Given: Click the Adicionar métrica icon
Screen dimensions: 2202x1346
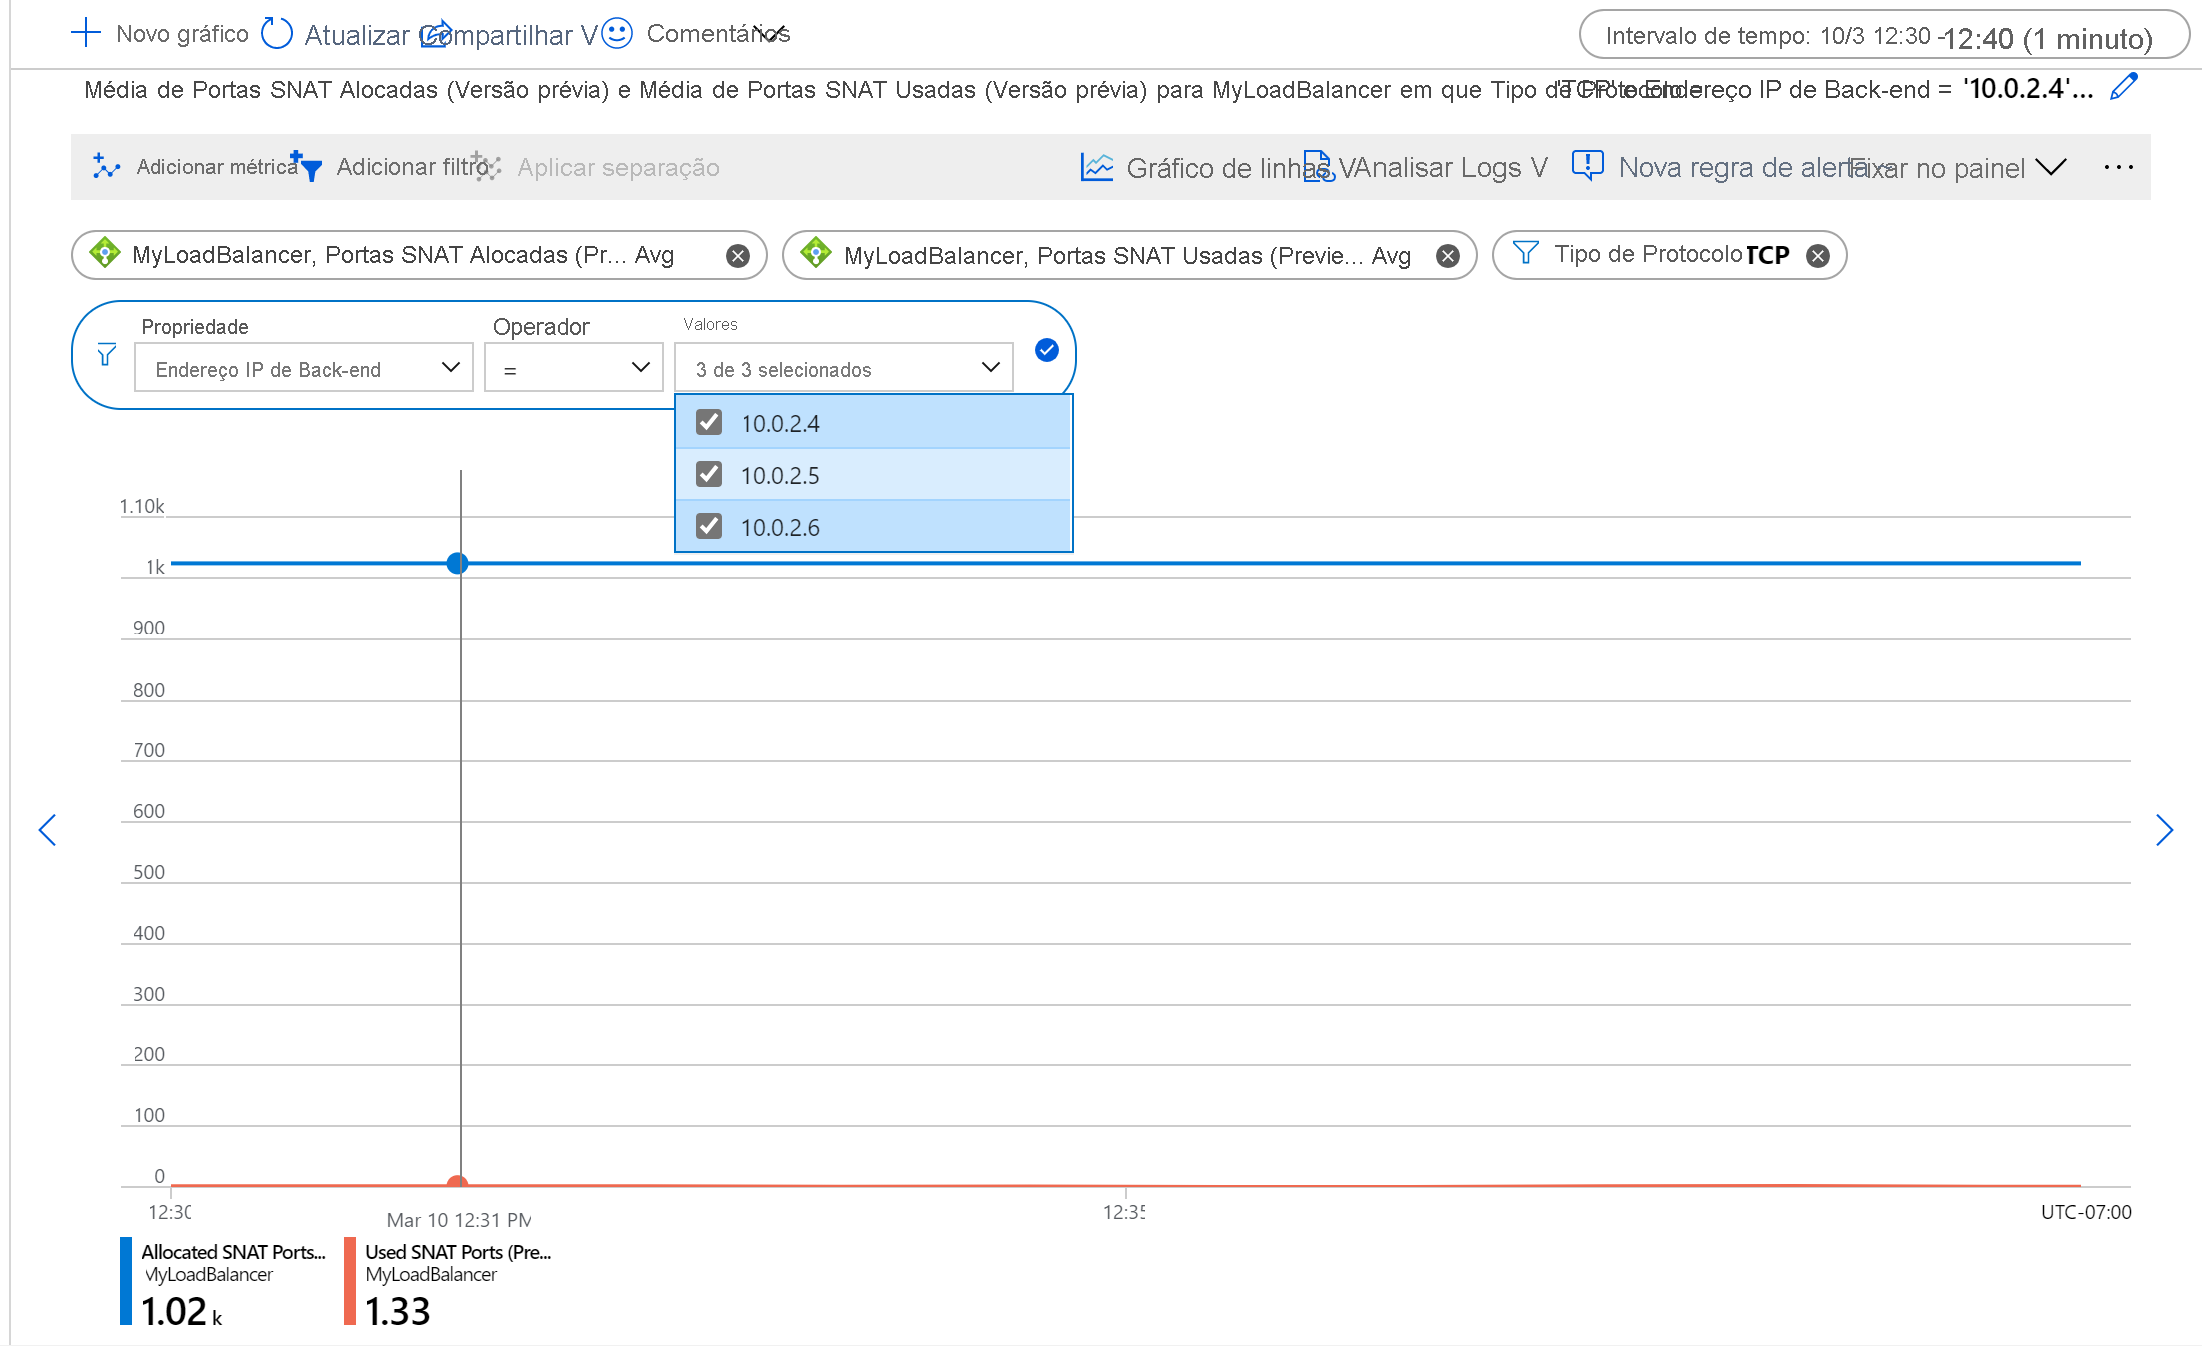Looking at the screenshot, I should click(106, 166).
